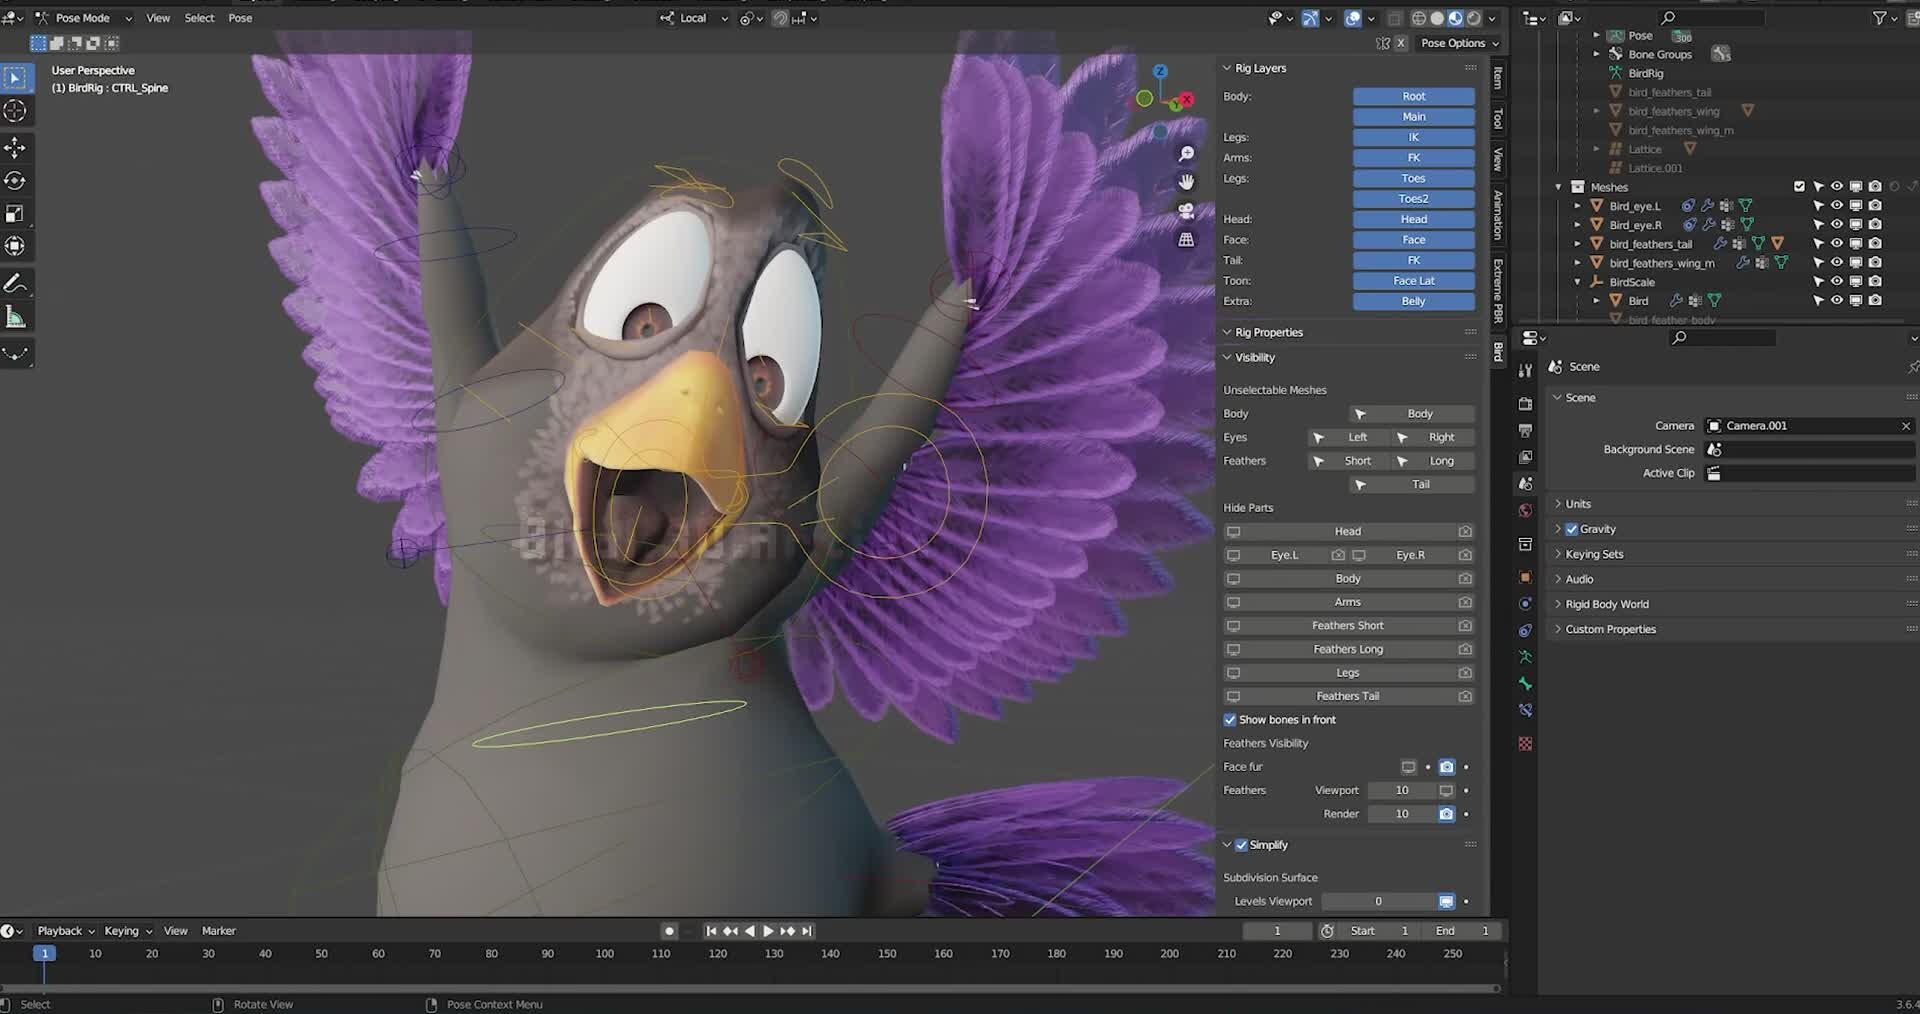
Task: Open the Pose Mode dropdown
Action: pos(85,18)
